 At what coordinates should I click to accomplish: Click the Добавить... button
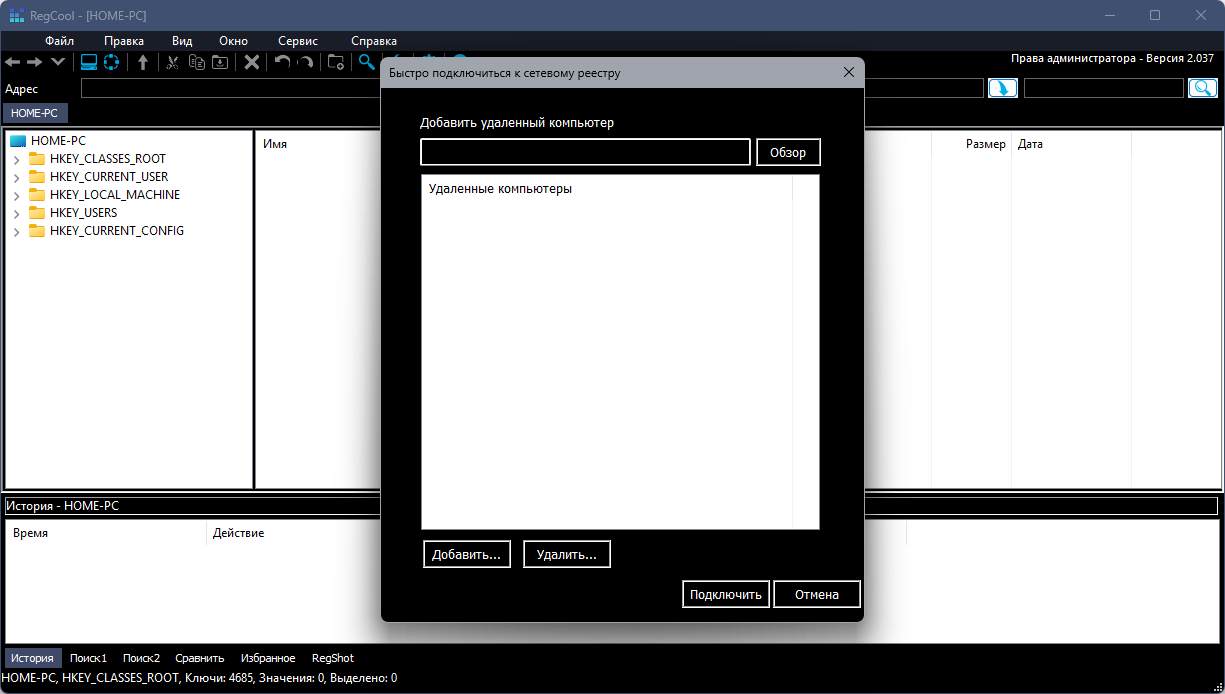click(467, 555)
